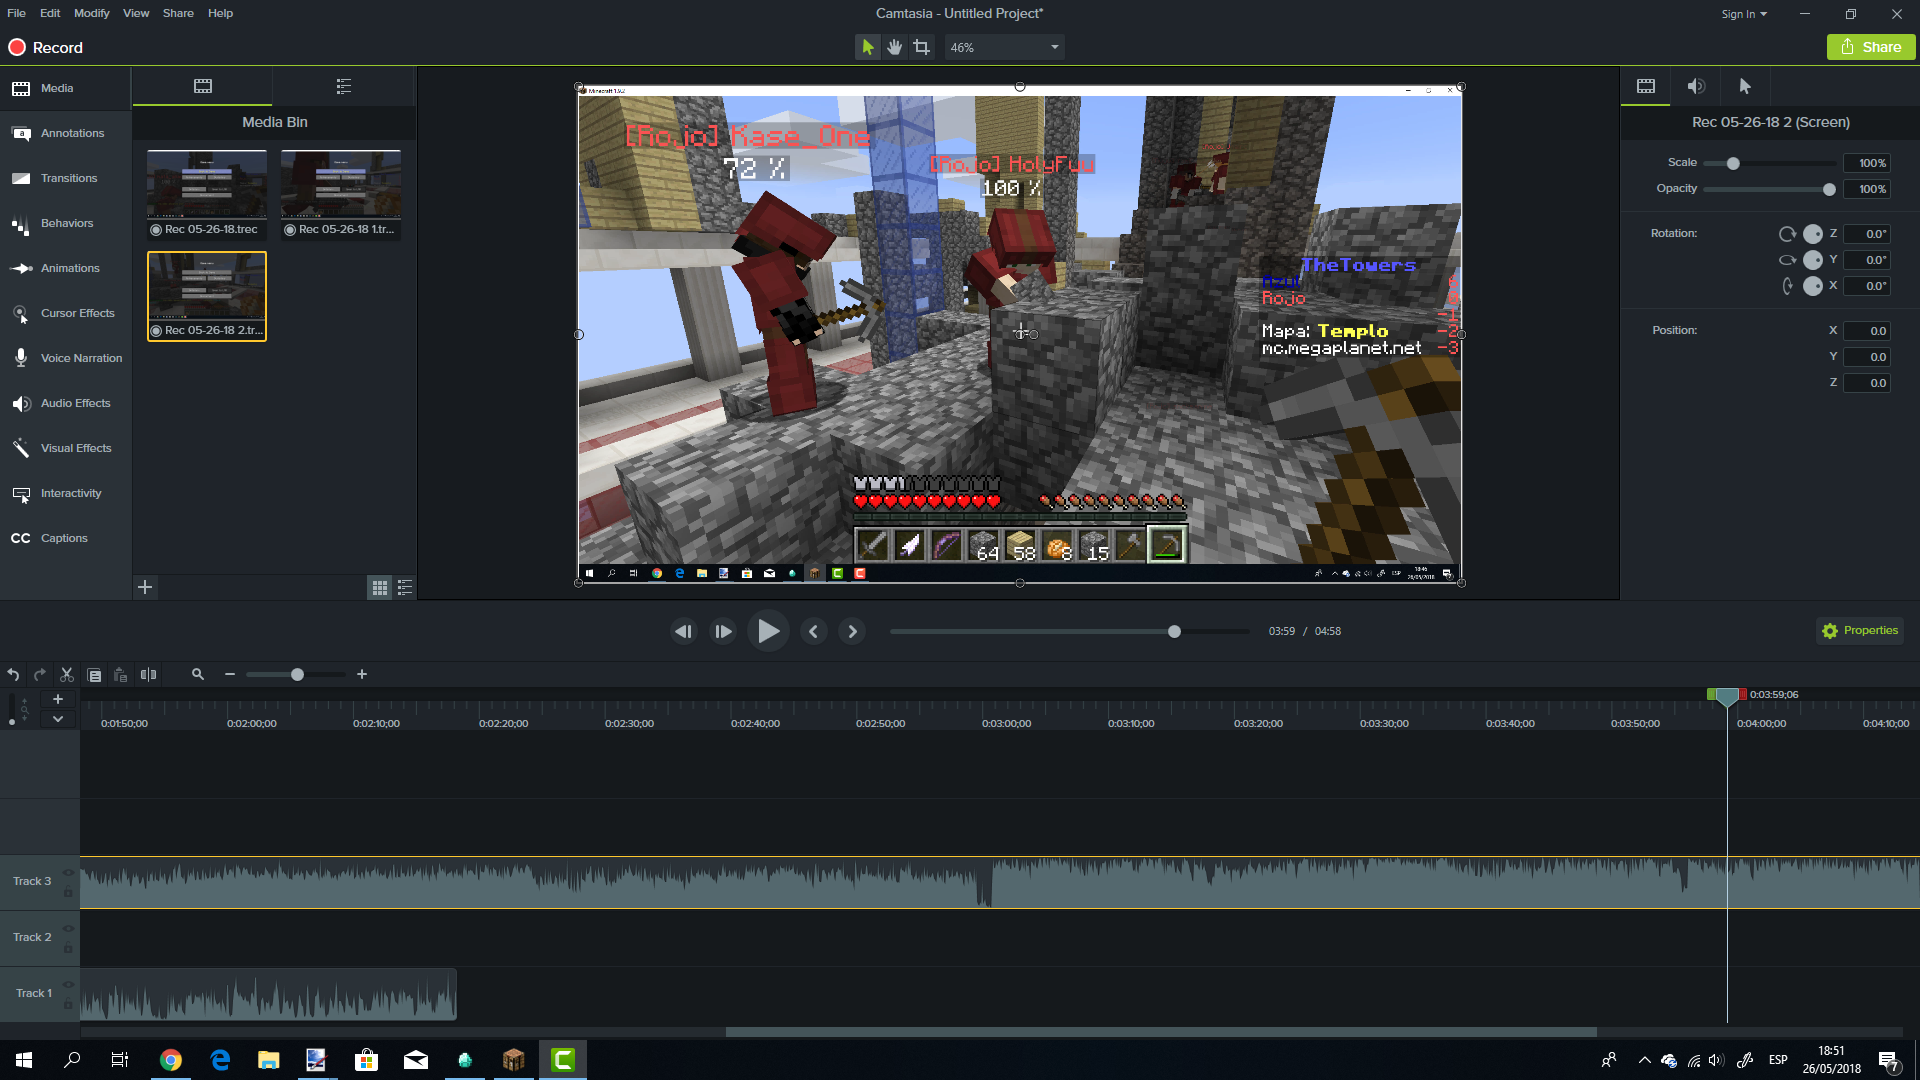1920x1080 pixels.
Task: Open the canvas zoom 46% dropdown
Action: click(x=1004, y=47)
